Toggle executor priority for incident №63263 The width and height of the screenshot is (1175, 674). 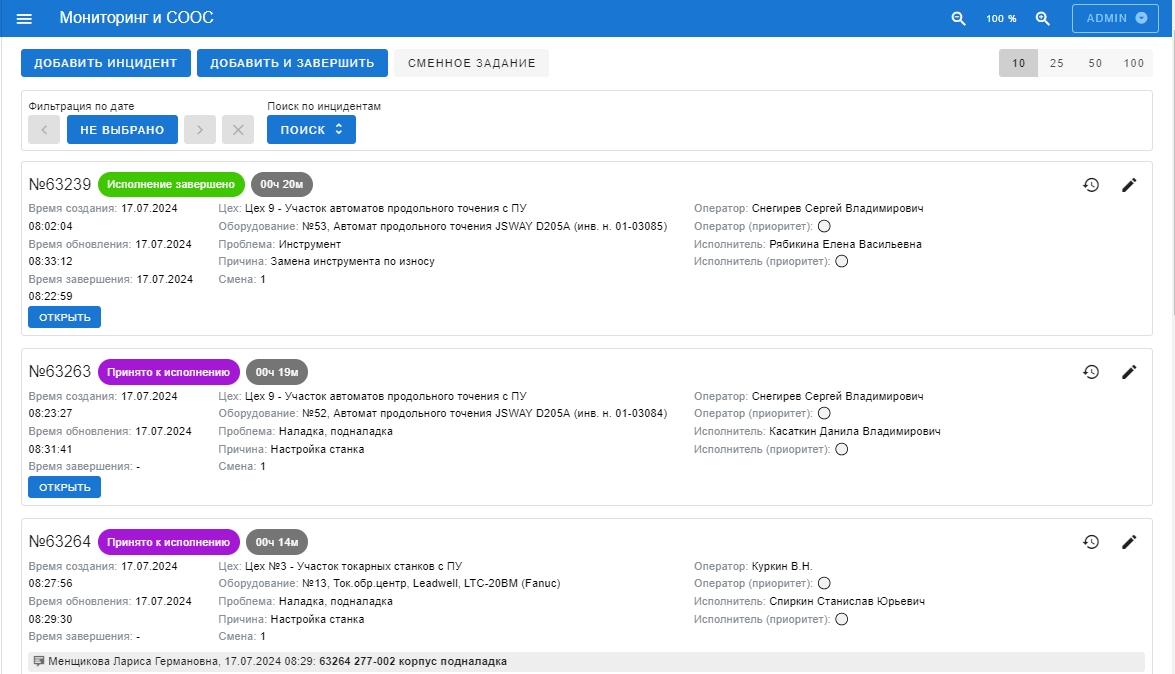click(841, 450)
